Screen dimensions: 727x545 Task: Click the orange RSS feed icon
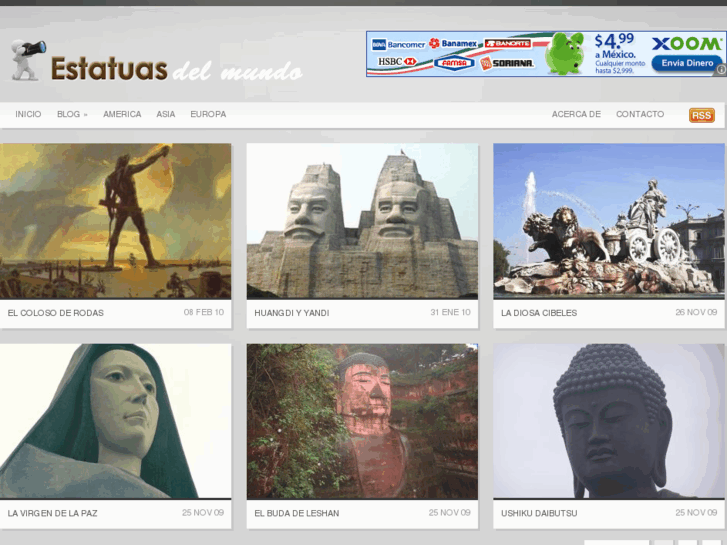pyautogui.click(x=701, y=115)
